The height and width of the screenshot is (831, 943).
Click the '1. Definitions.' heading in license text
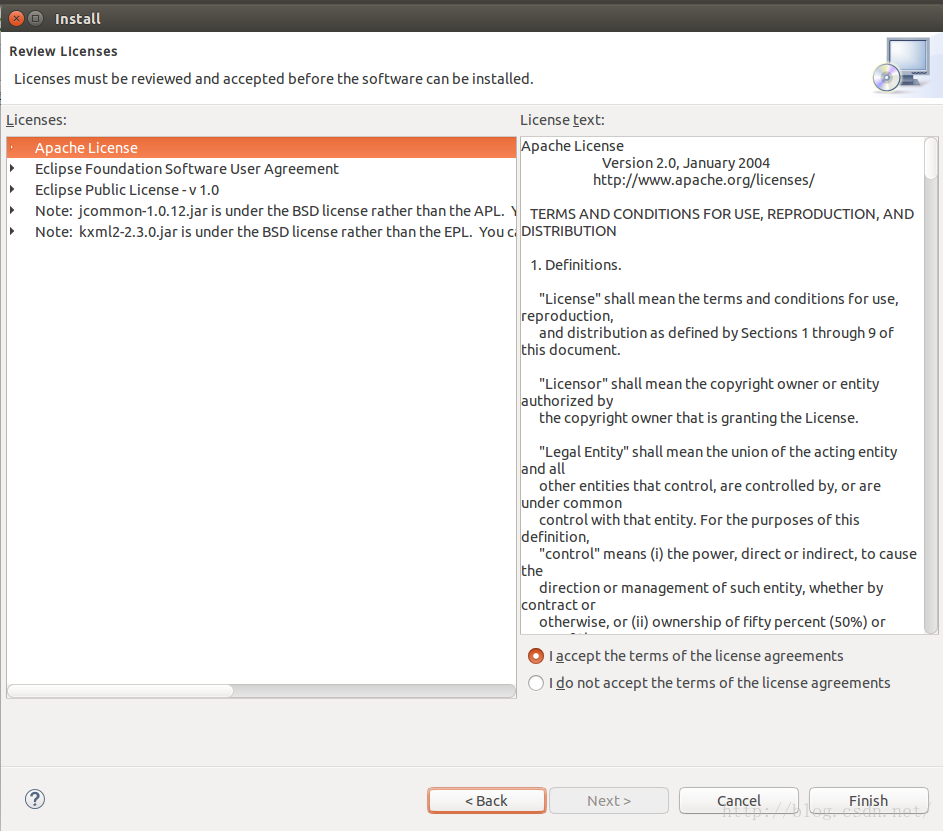(576, 265)
